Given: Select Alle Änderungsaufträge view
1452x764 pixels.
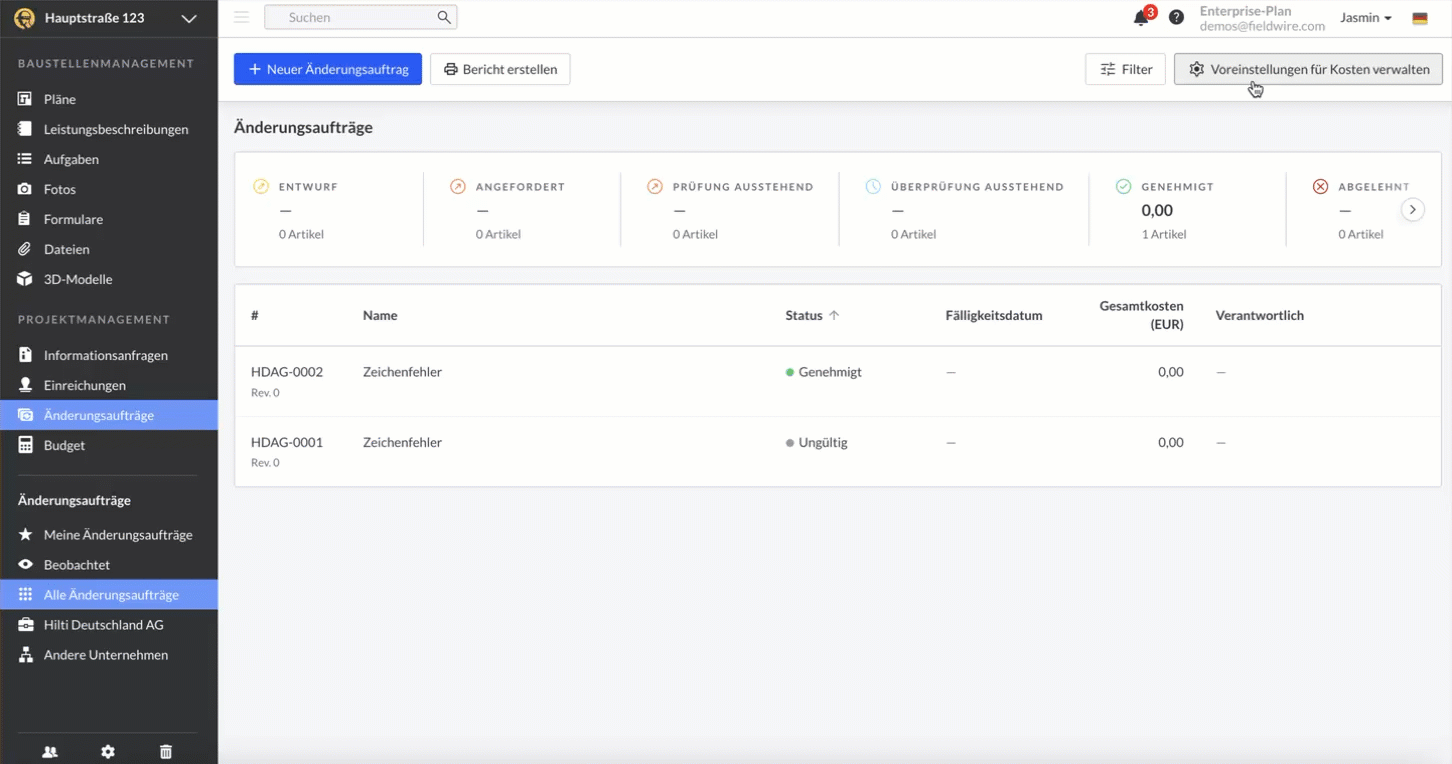Looking at the screenshot, I should 109,595.
